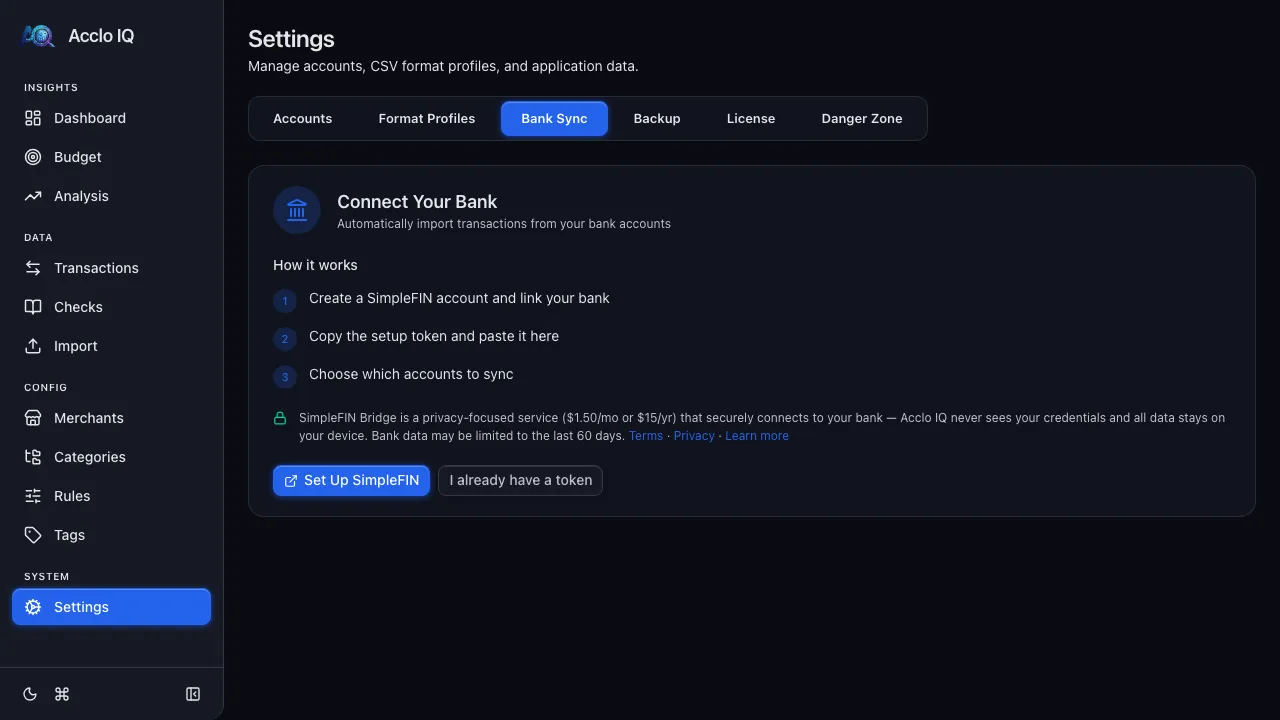Select the Bank Sync tab
1280x720 pixels.
(x=554, y=118)
